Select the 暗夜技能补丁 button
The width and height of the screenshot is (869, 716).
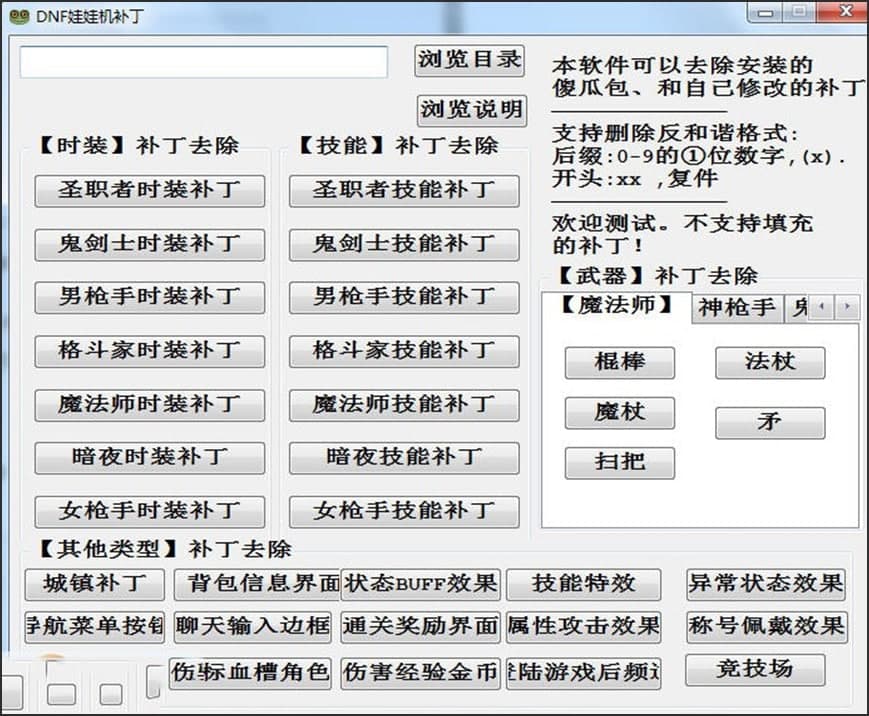(x=404, y=458)
